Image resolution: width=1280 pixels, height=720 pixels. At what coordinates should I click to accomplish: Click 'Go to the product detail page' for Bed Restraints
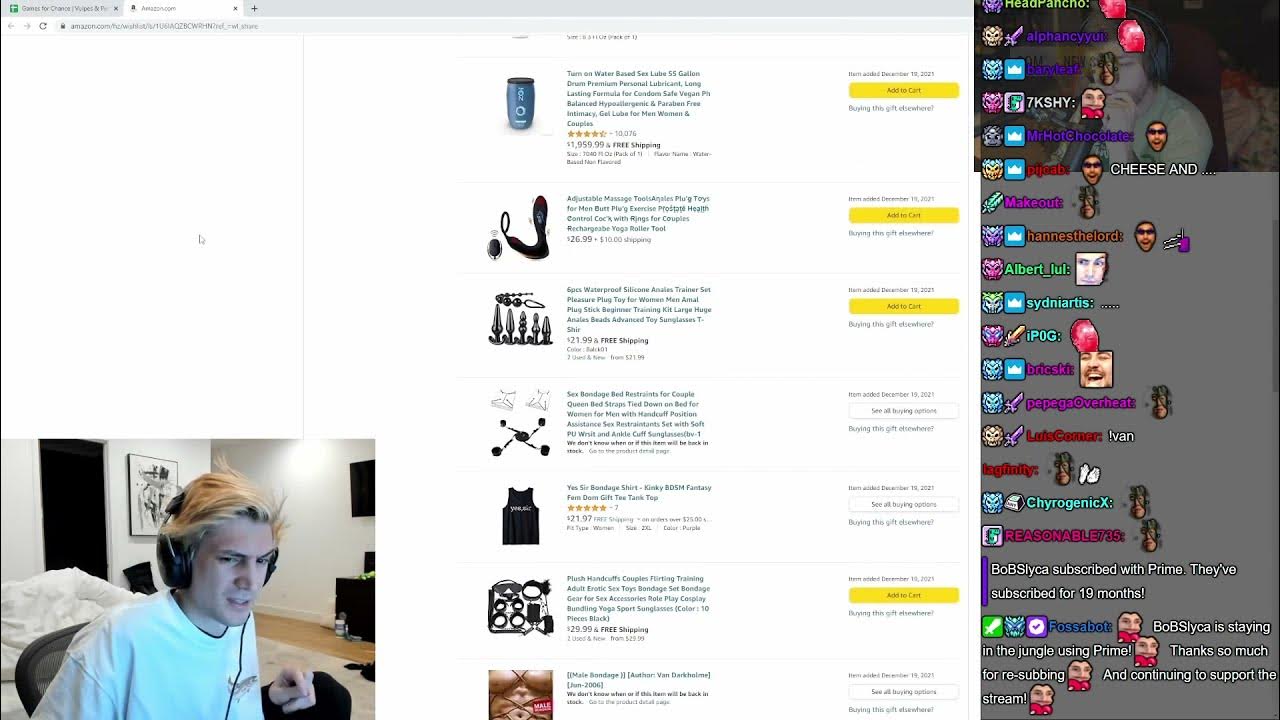click(x=629, y=451)
